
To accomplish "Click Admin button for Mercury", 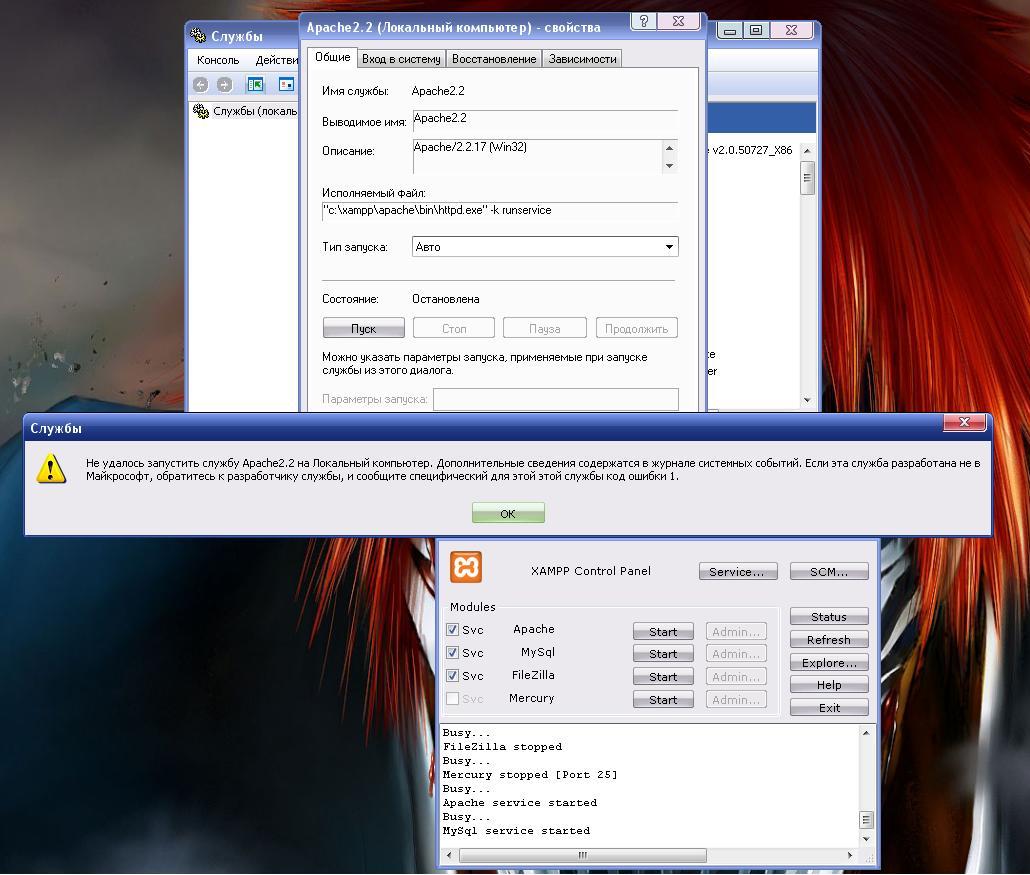I will 736,700.
